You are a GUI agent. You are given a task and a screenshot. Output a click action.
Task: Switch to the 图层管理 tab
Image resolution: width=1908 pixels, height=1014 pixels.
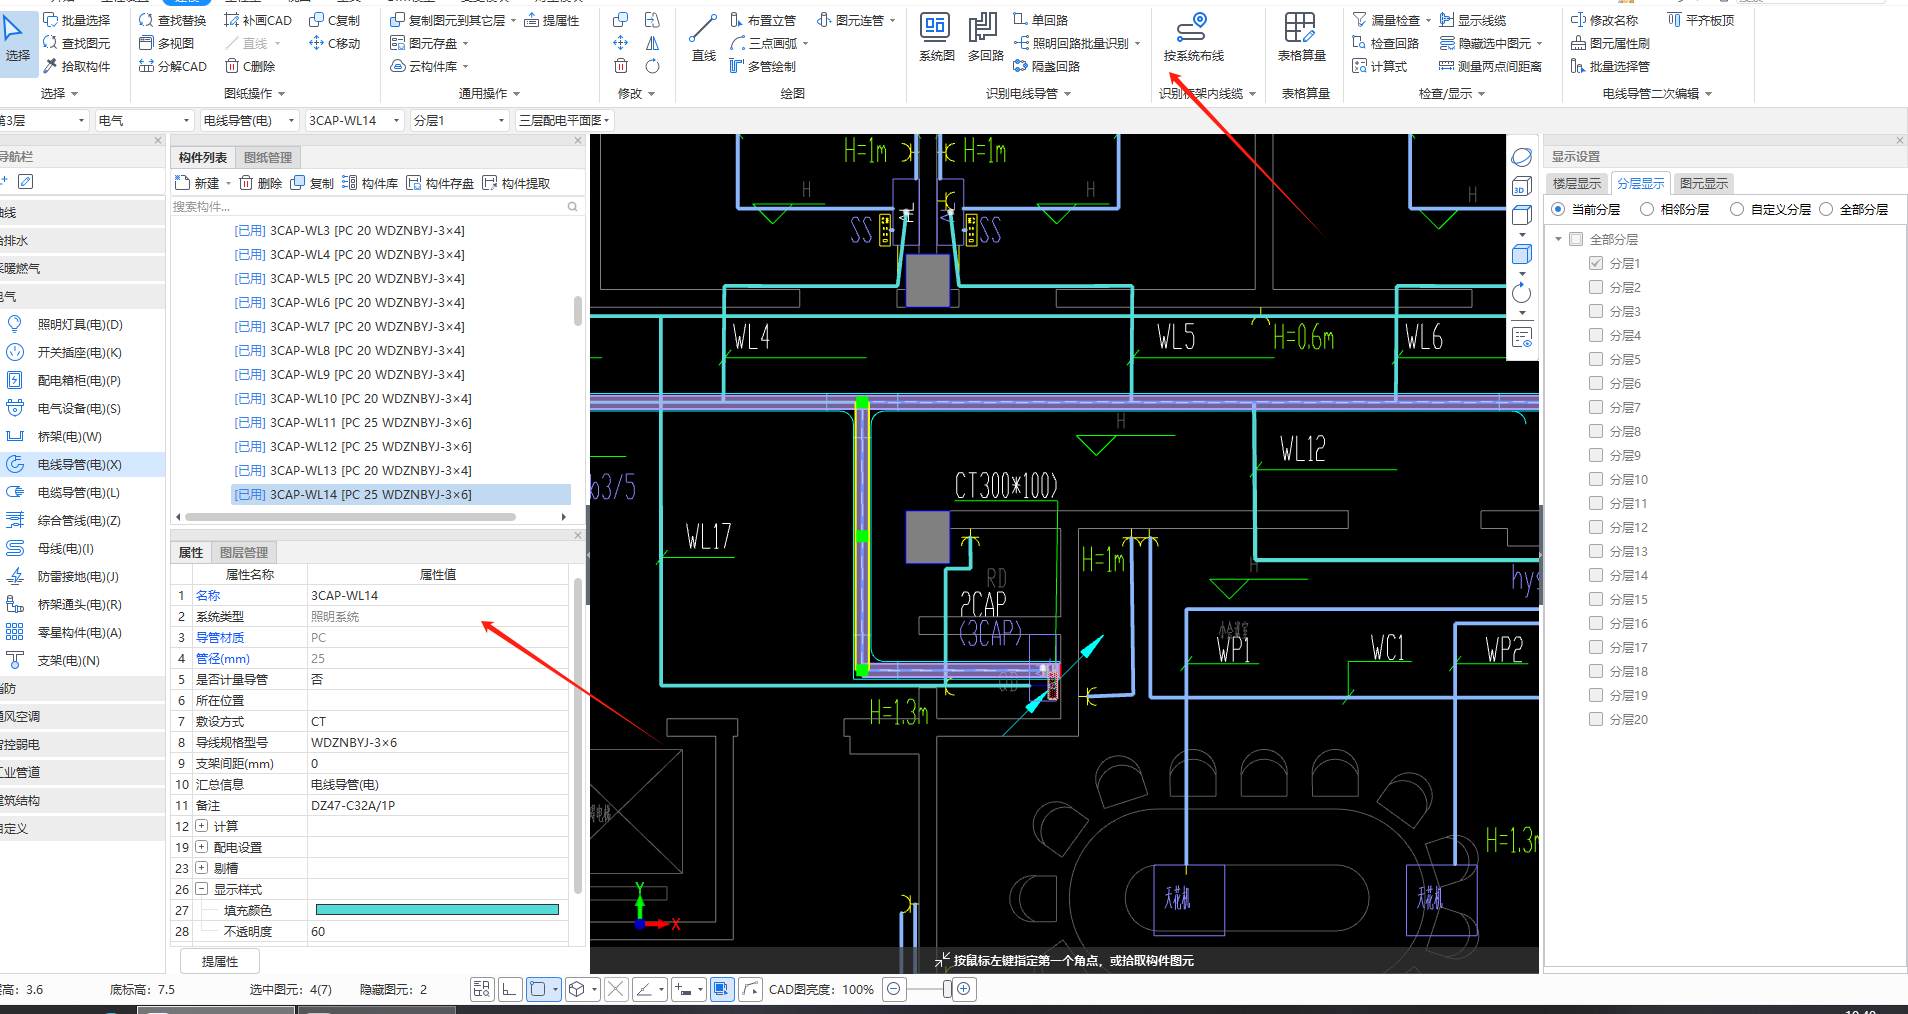(x=244, y=552)
